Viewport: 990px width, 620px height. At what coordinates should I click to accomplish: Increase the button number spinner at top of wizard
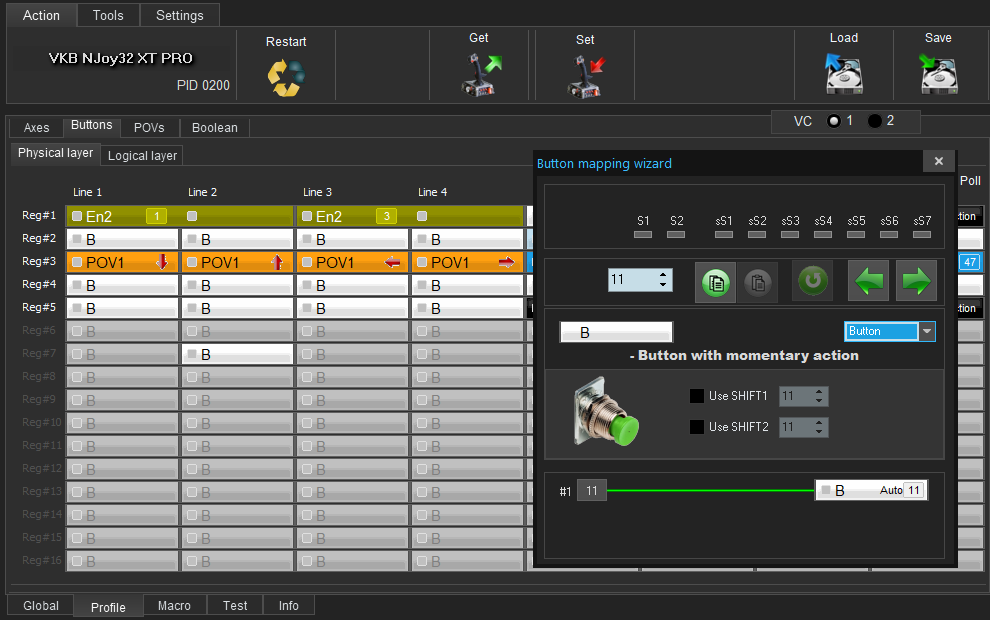tap(663, 275)
